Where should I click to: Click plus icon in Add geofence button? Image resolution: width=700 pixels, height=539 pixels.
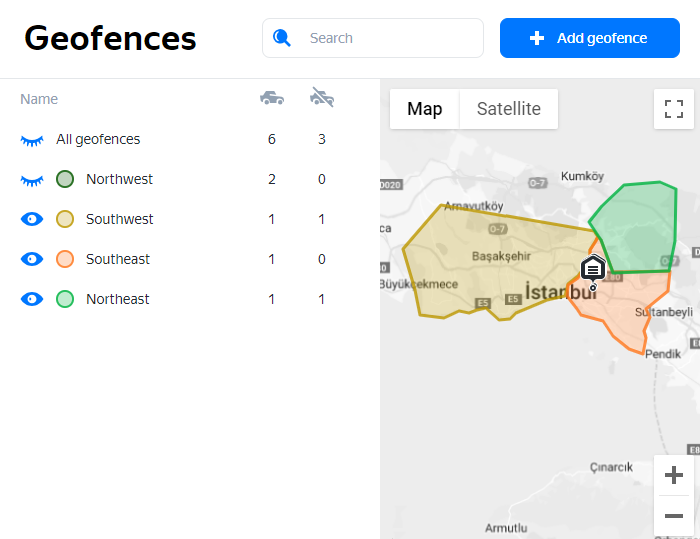(537, 38)
